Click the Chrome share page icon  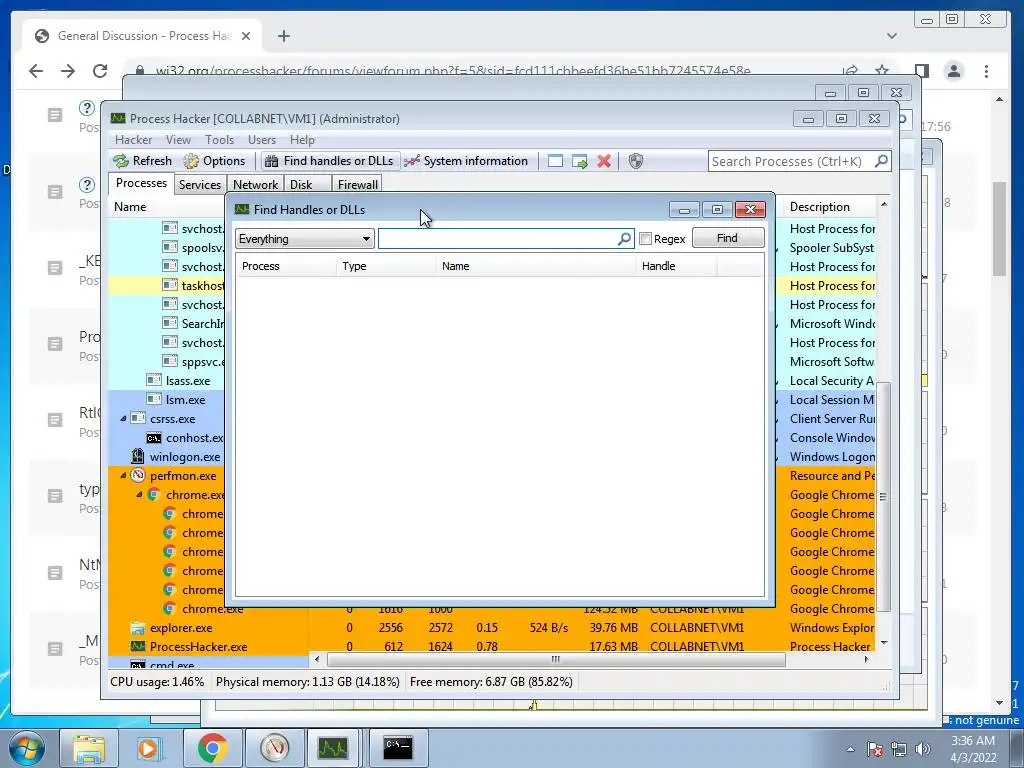tap(850, 71)
